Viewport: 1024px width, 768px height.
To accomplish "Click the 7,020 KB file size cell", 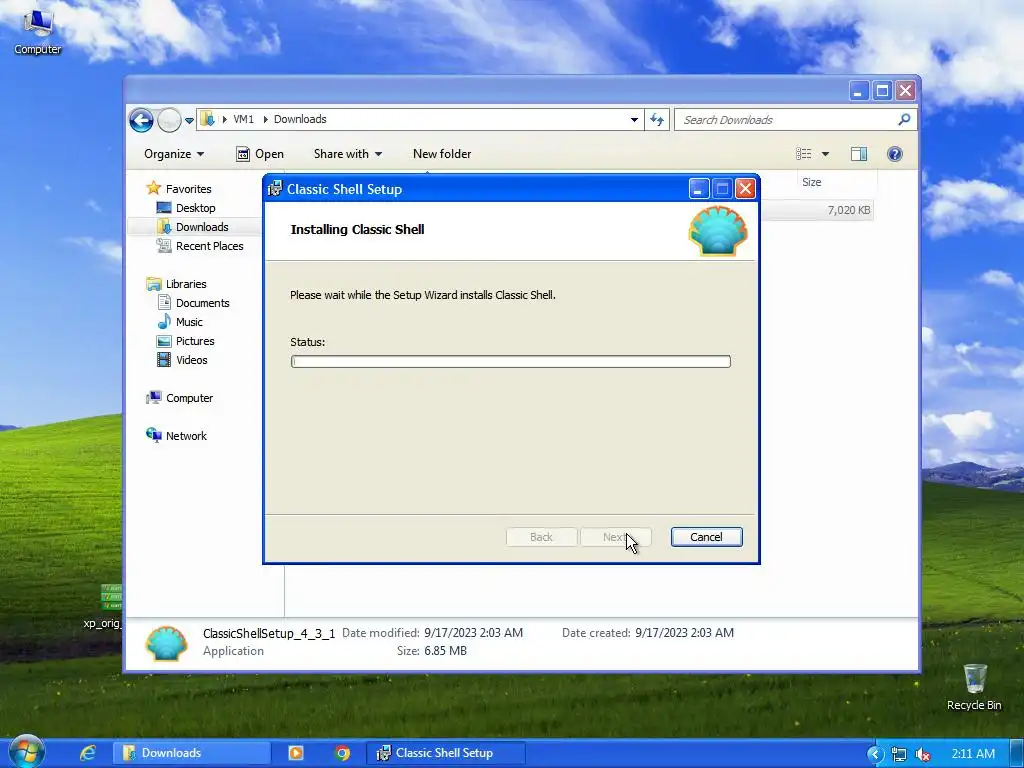I will pyautogui.click(x=848, y=210).
